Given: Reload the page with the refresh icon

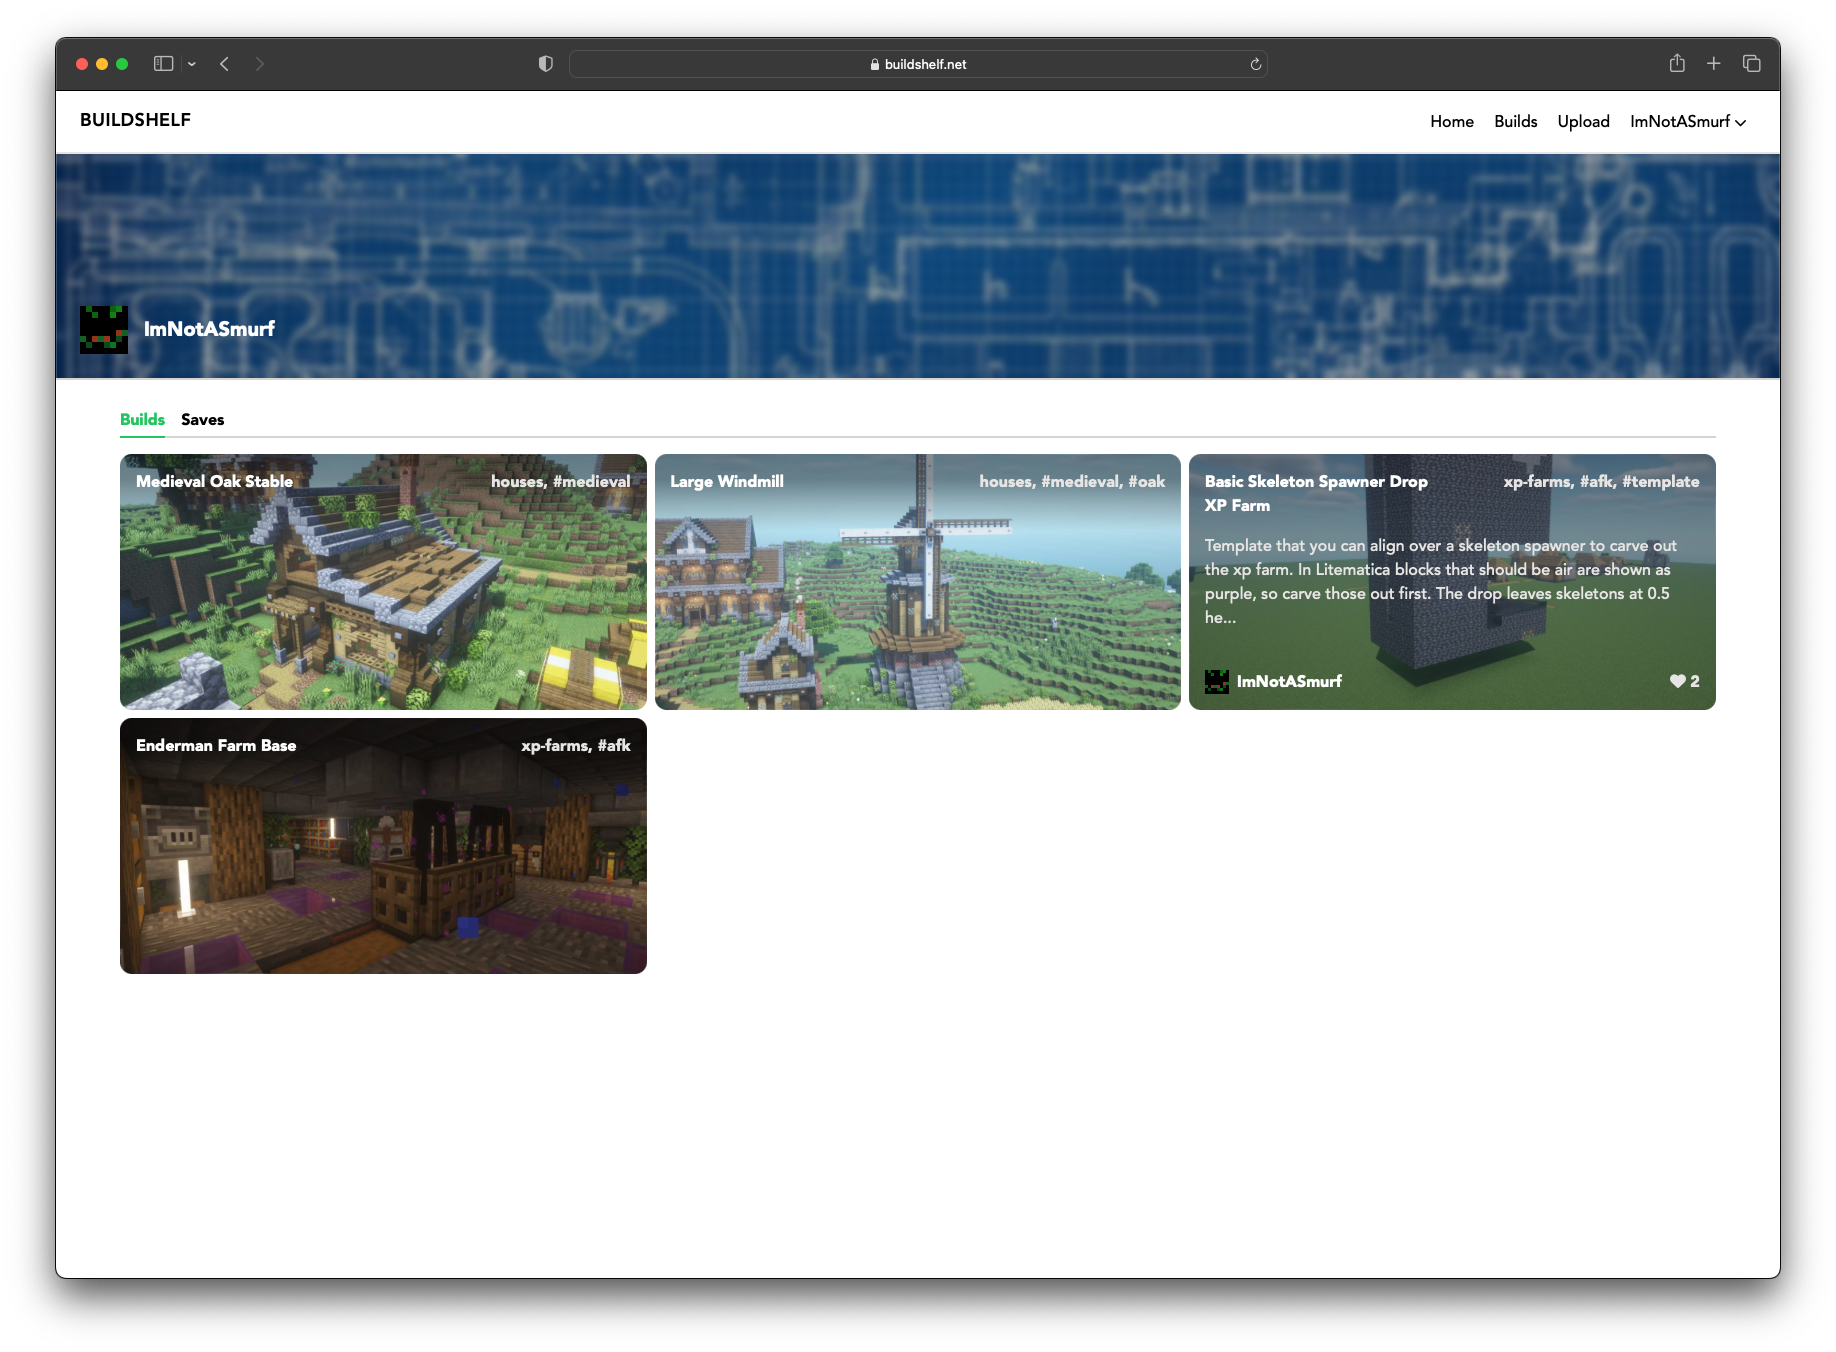Looking at the screenshot, I should [x=1256, y=64].
